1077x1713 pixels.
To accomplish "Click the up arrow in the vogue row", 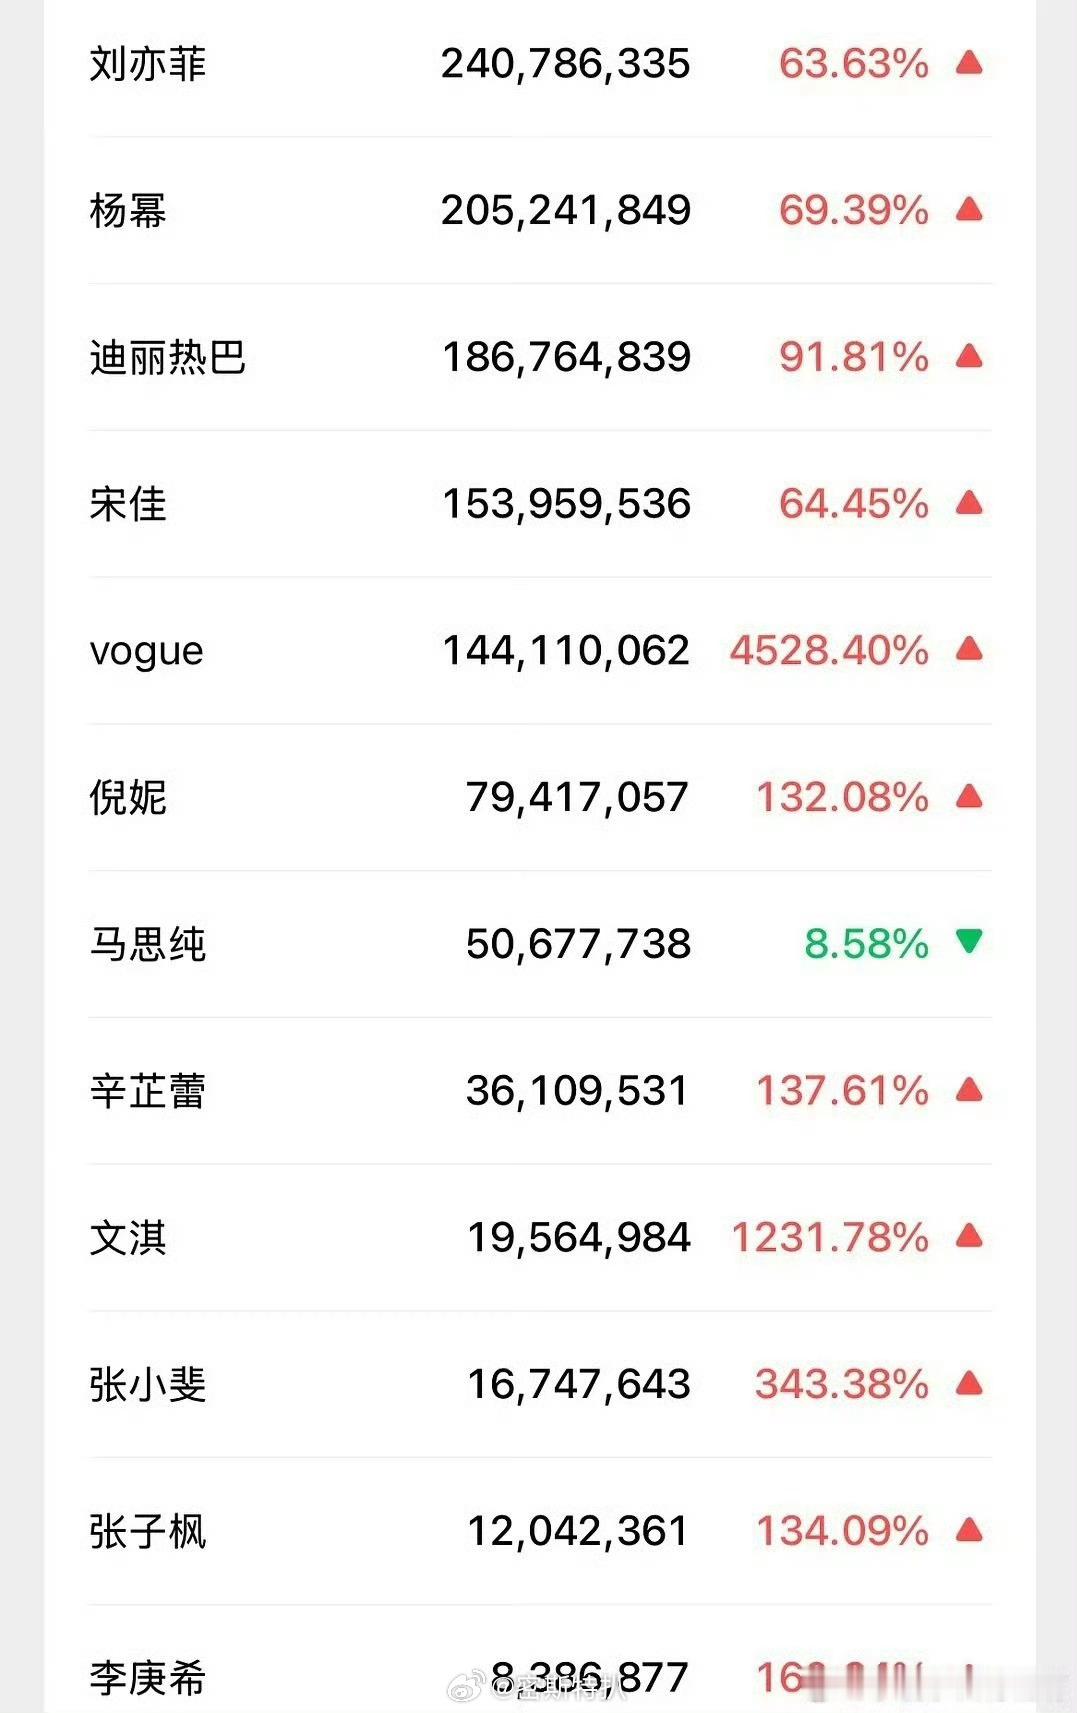I will (x=969, y=649).
